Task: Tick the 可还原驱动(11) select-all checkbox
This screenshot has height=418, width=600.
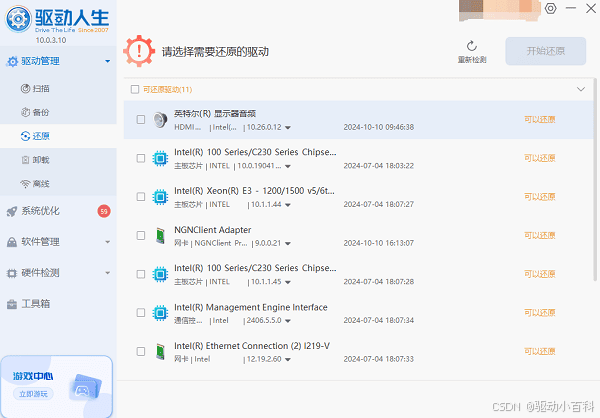Action: (x=135, y=90)
